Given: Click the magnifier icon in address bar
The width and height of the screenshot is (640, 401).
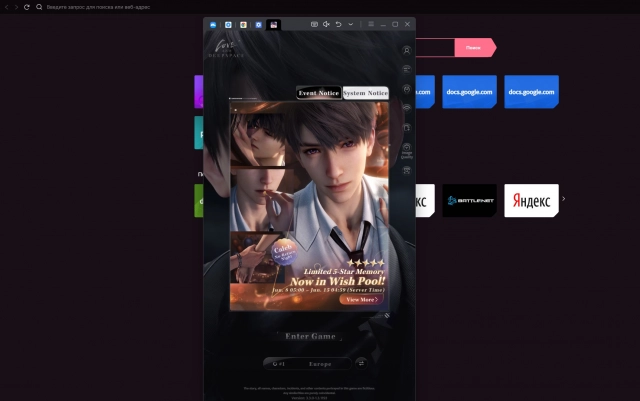Looking at the screenshot, I should pos(39,7).
